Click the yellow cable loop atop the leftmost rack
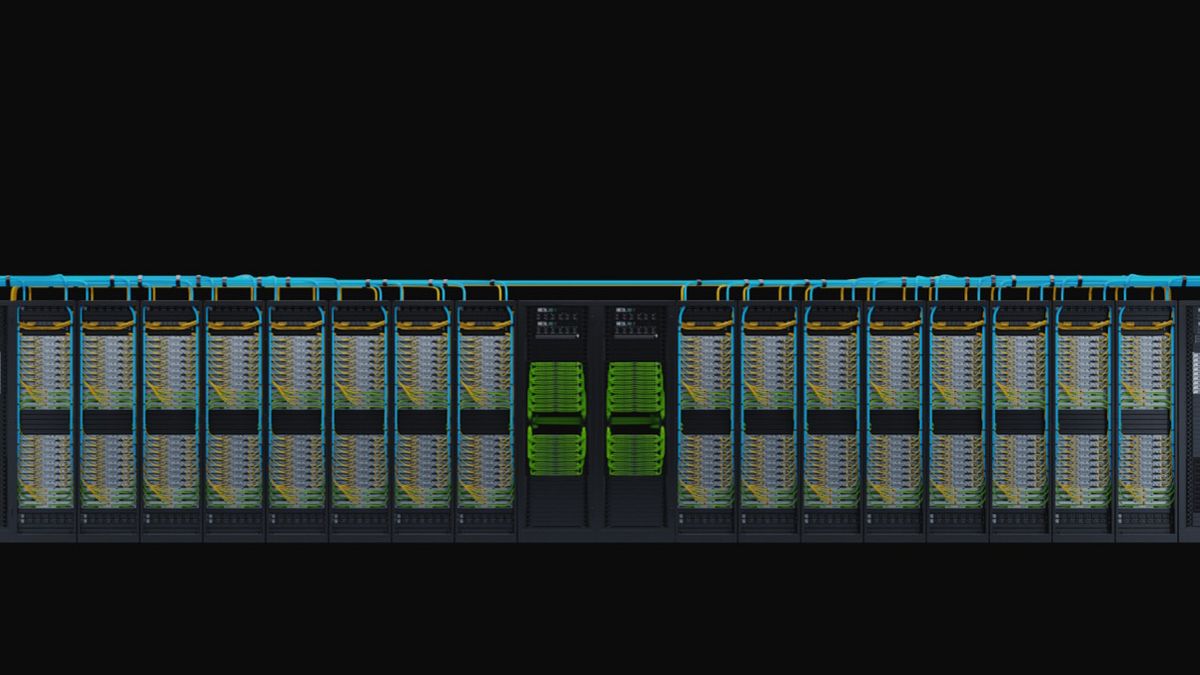Image resolution: width=1200 pixels, height=675 pixels. tap(46, 325)
